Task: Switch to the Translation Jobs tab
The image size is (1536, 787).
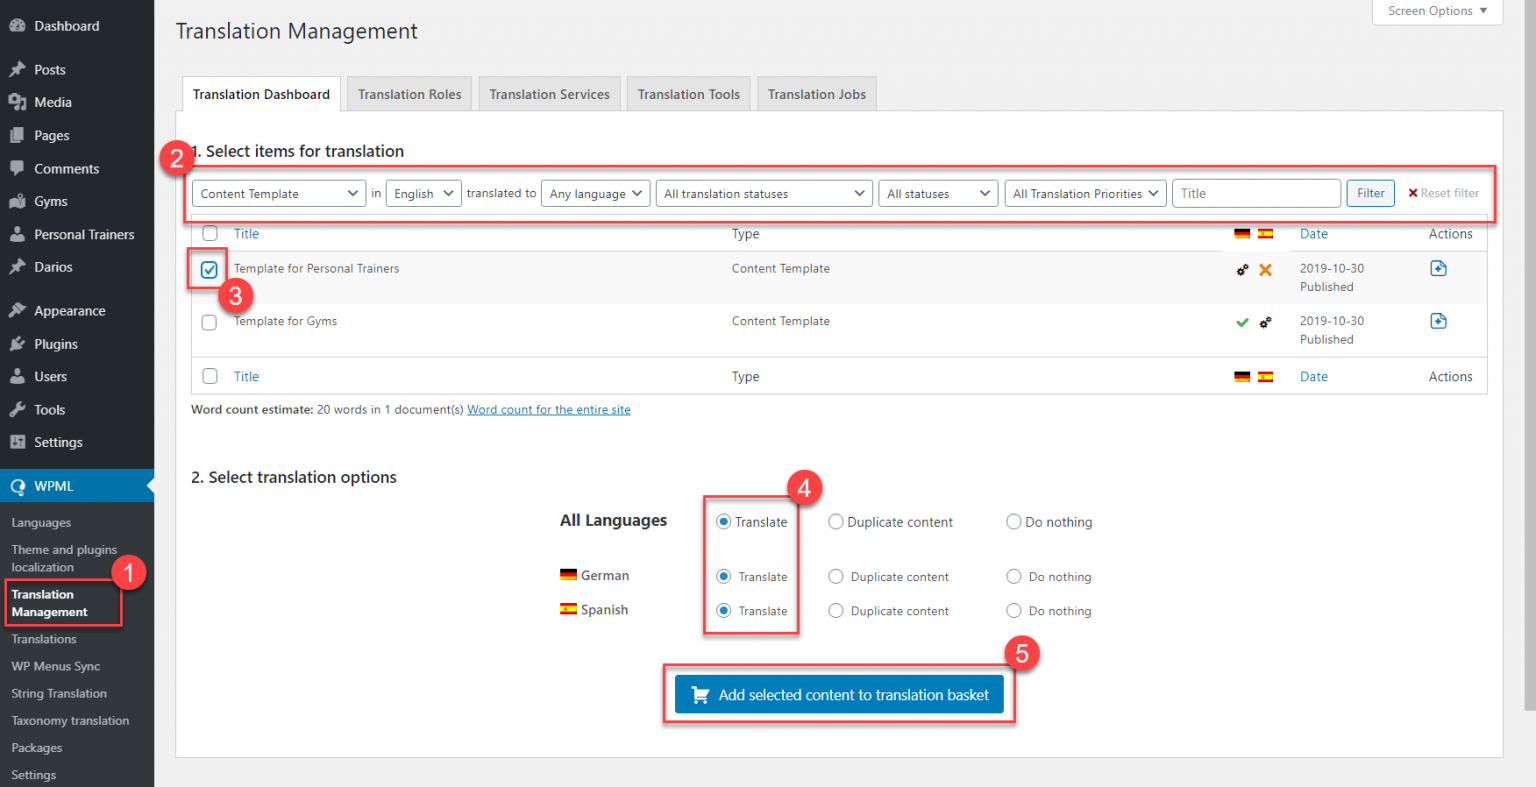Action: tap(816, 93)
